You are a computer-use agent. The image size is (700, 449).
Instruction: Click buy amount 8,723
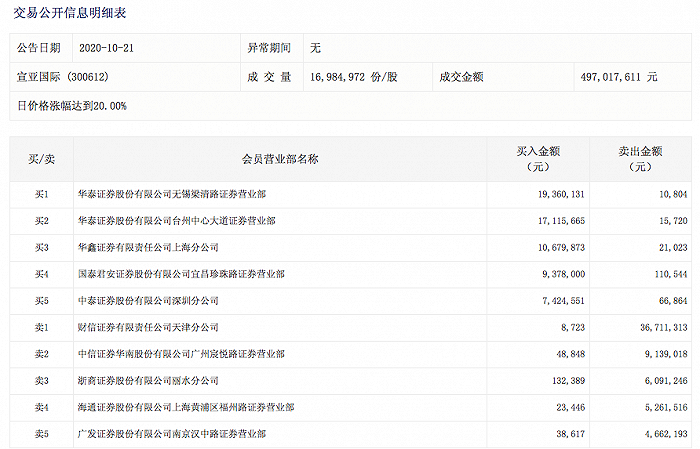[573, 328]
